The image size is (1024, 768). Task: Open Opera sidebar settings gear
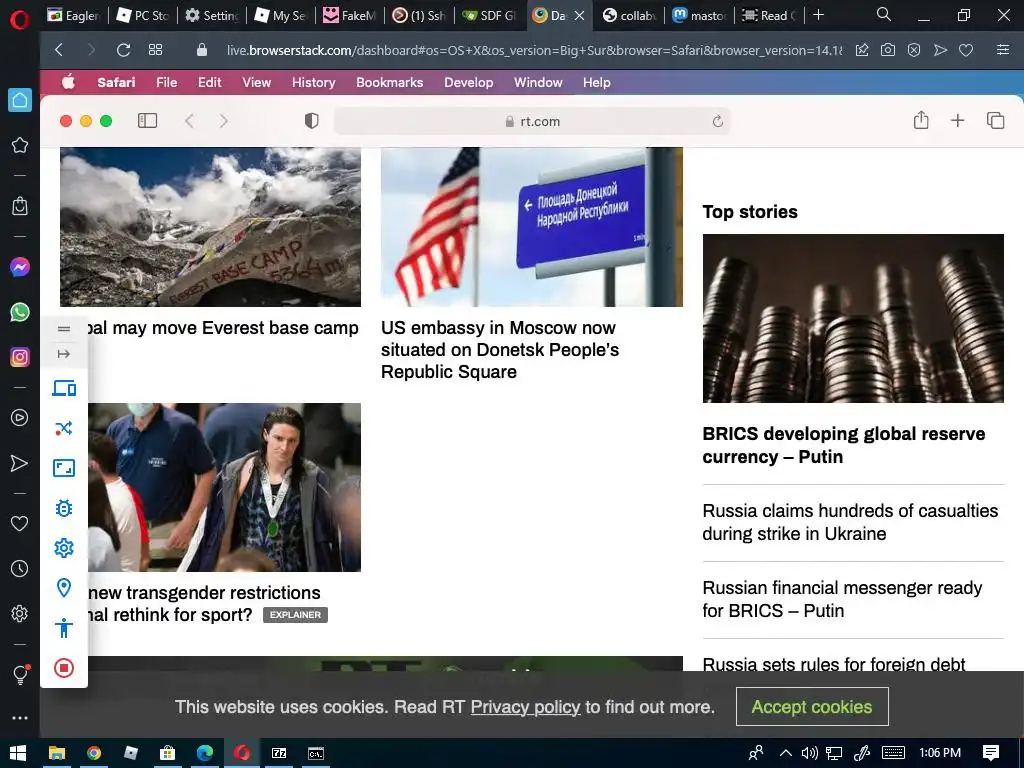(20, 613)
